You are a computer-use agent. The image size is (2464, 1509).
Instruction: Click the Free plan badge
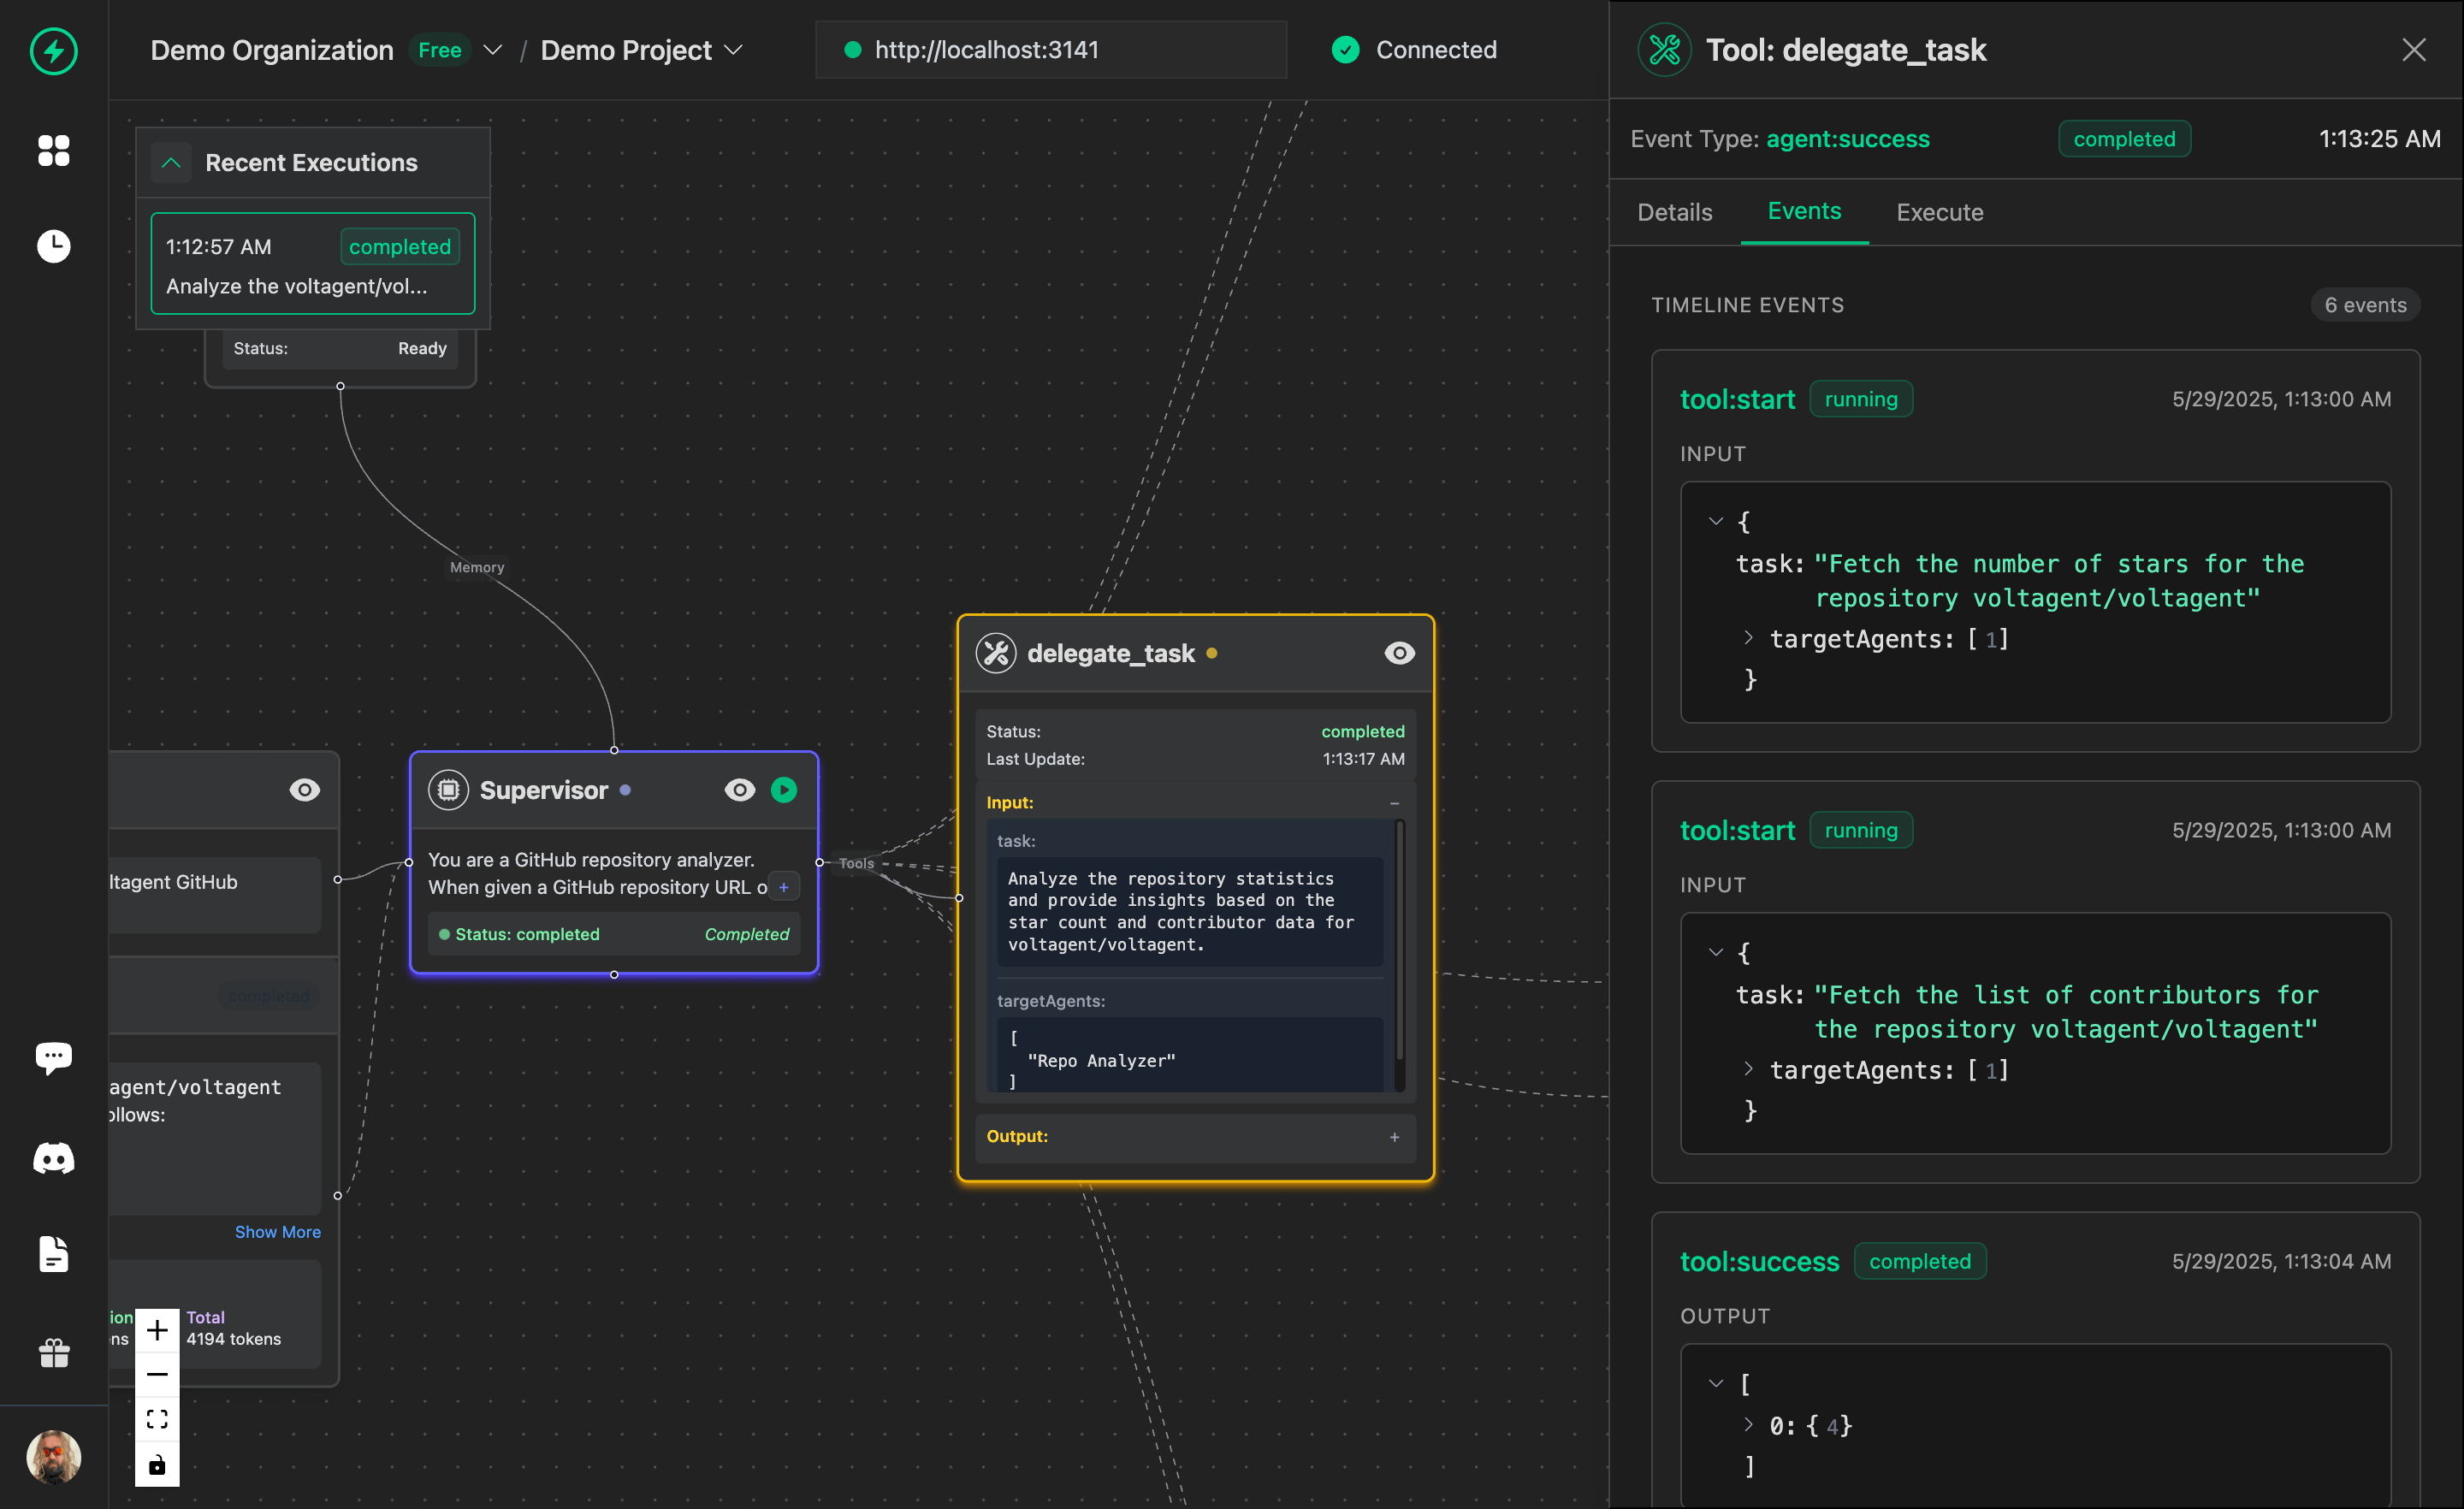[x=440, y=50]
